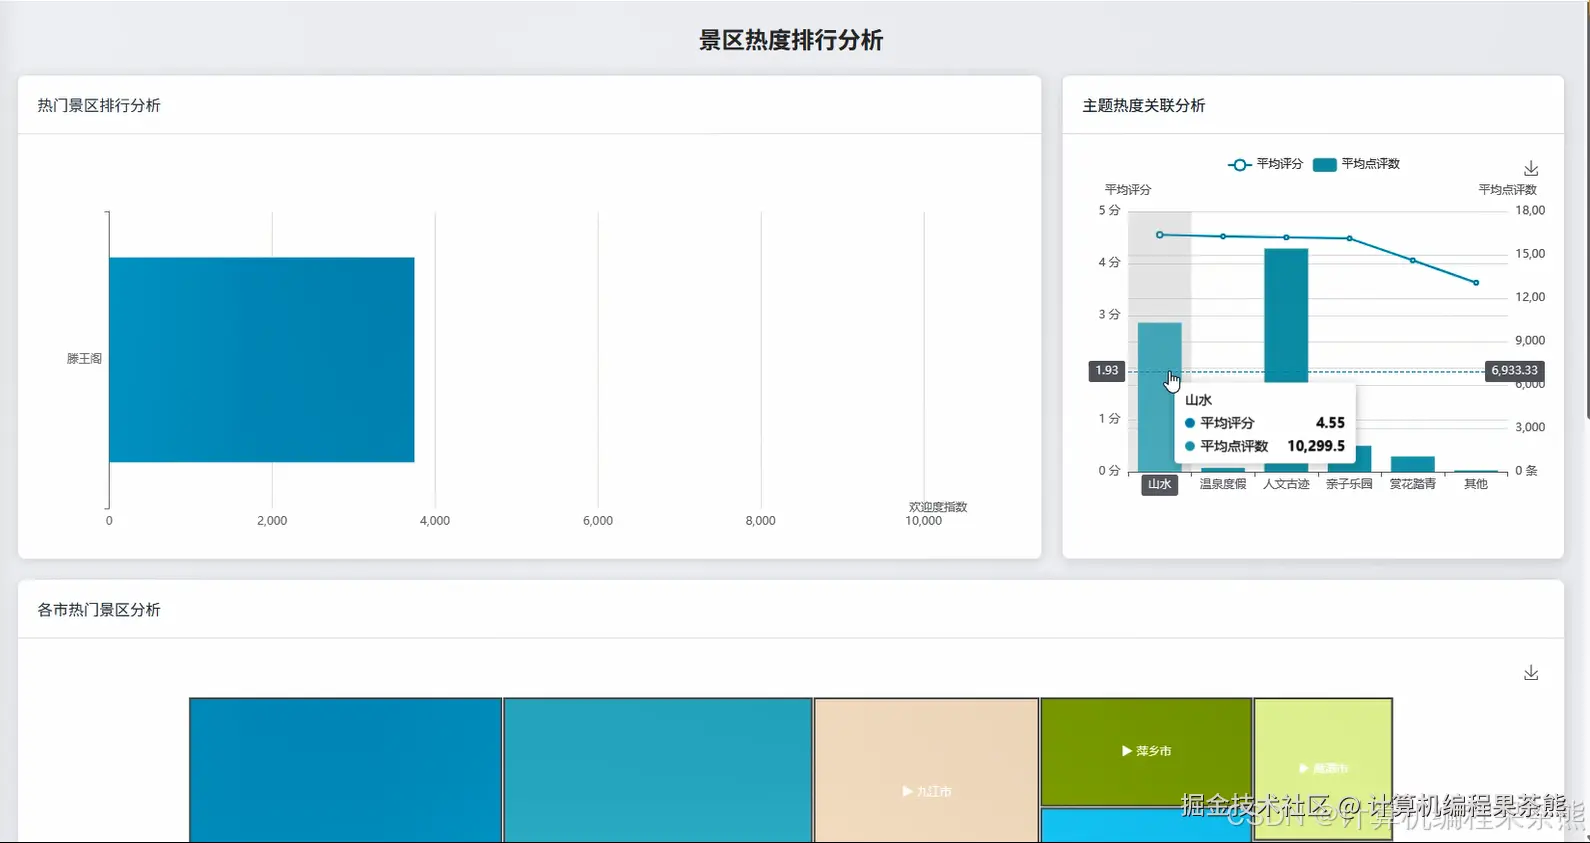Click the 亲子乐园 x-axis label

click(x=1349, y=484)
